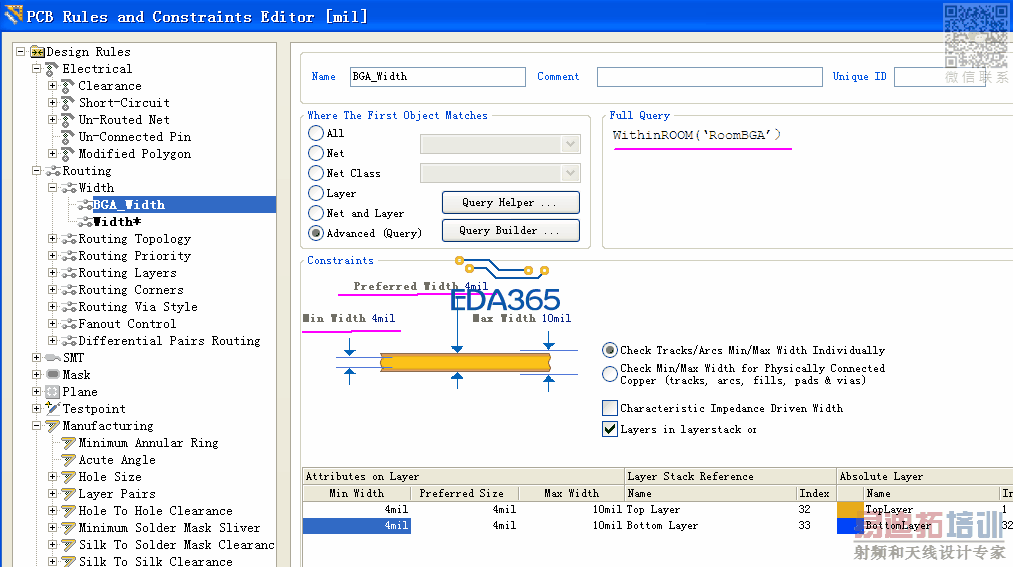
Task: Click the Width* rule icon
Action: coord(85,222)
